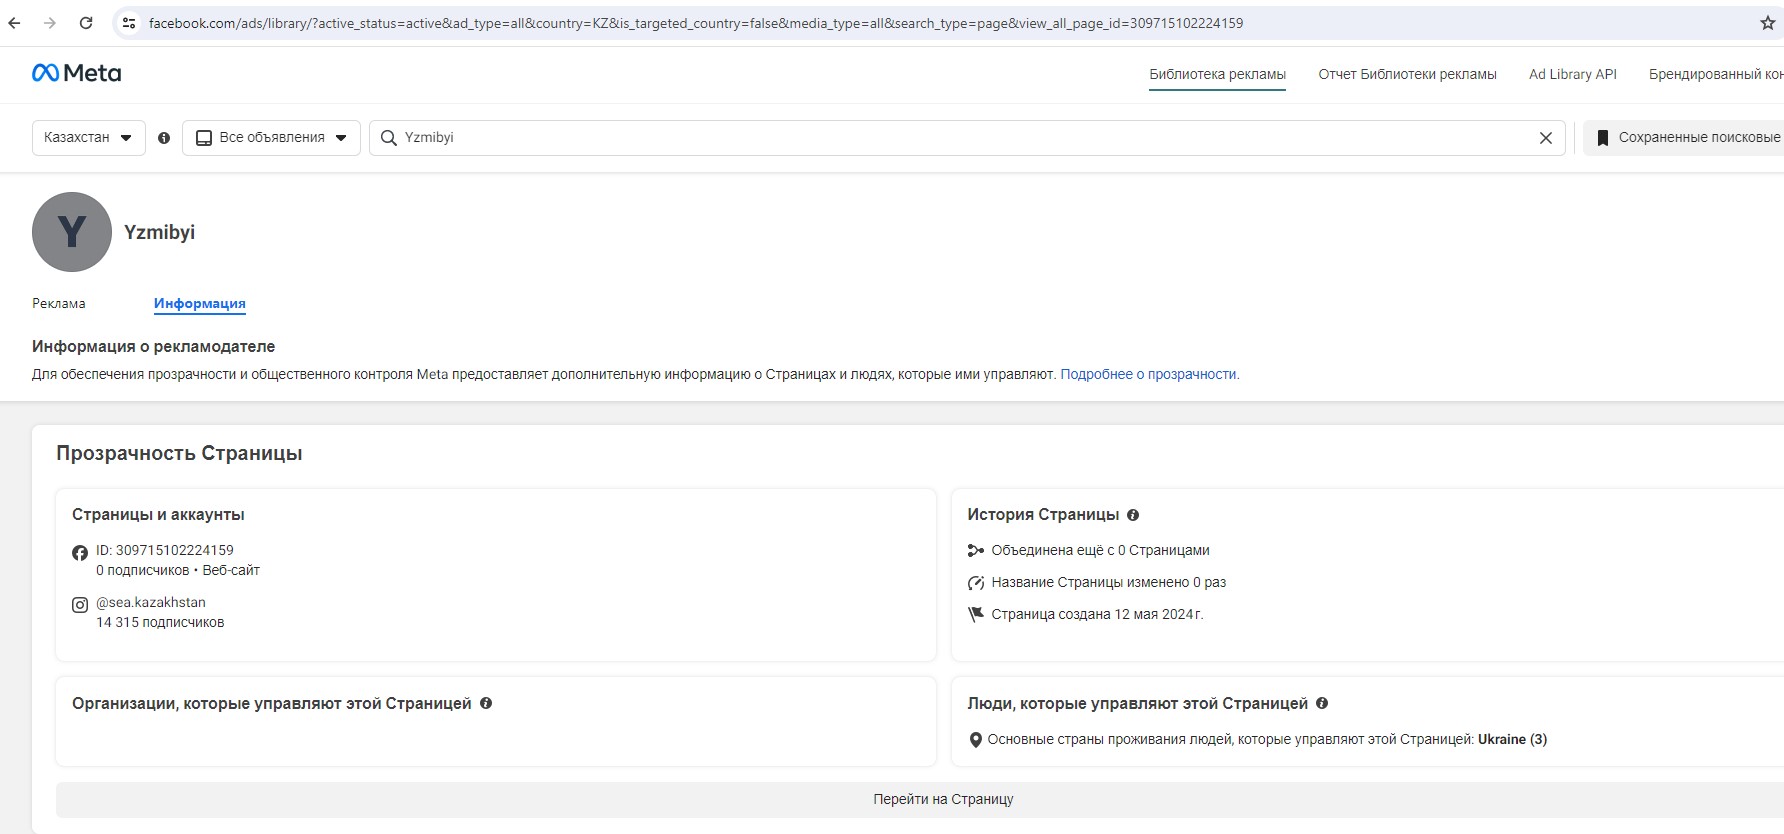Follow the Подробнее о прозрачности link
1784x834 pixels.
tap(1149, 374)
